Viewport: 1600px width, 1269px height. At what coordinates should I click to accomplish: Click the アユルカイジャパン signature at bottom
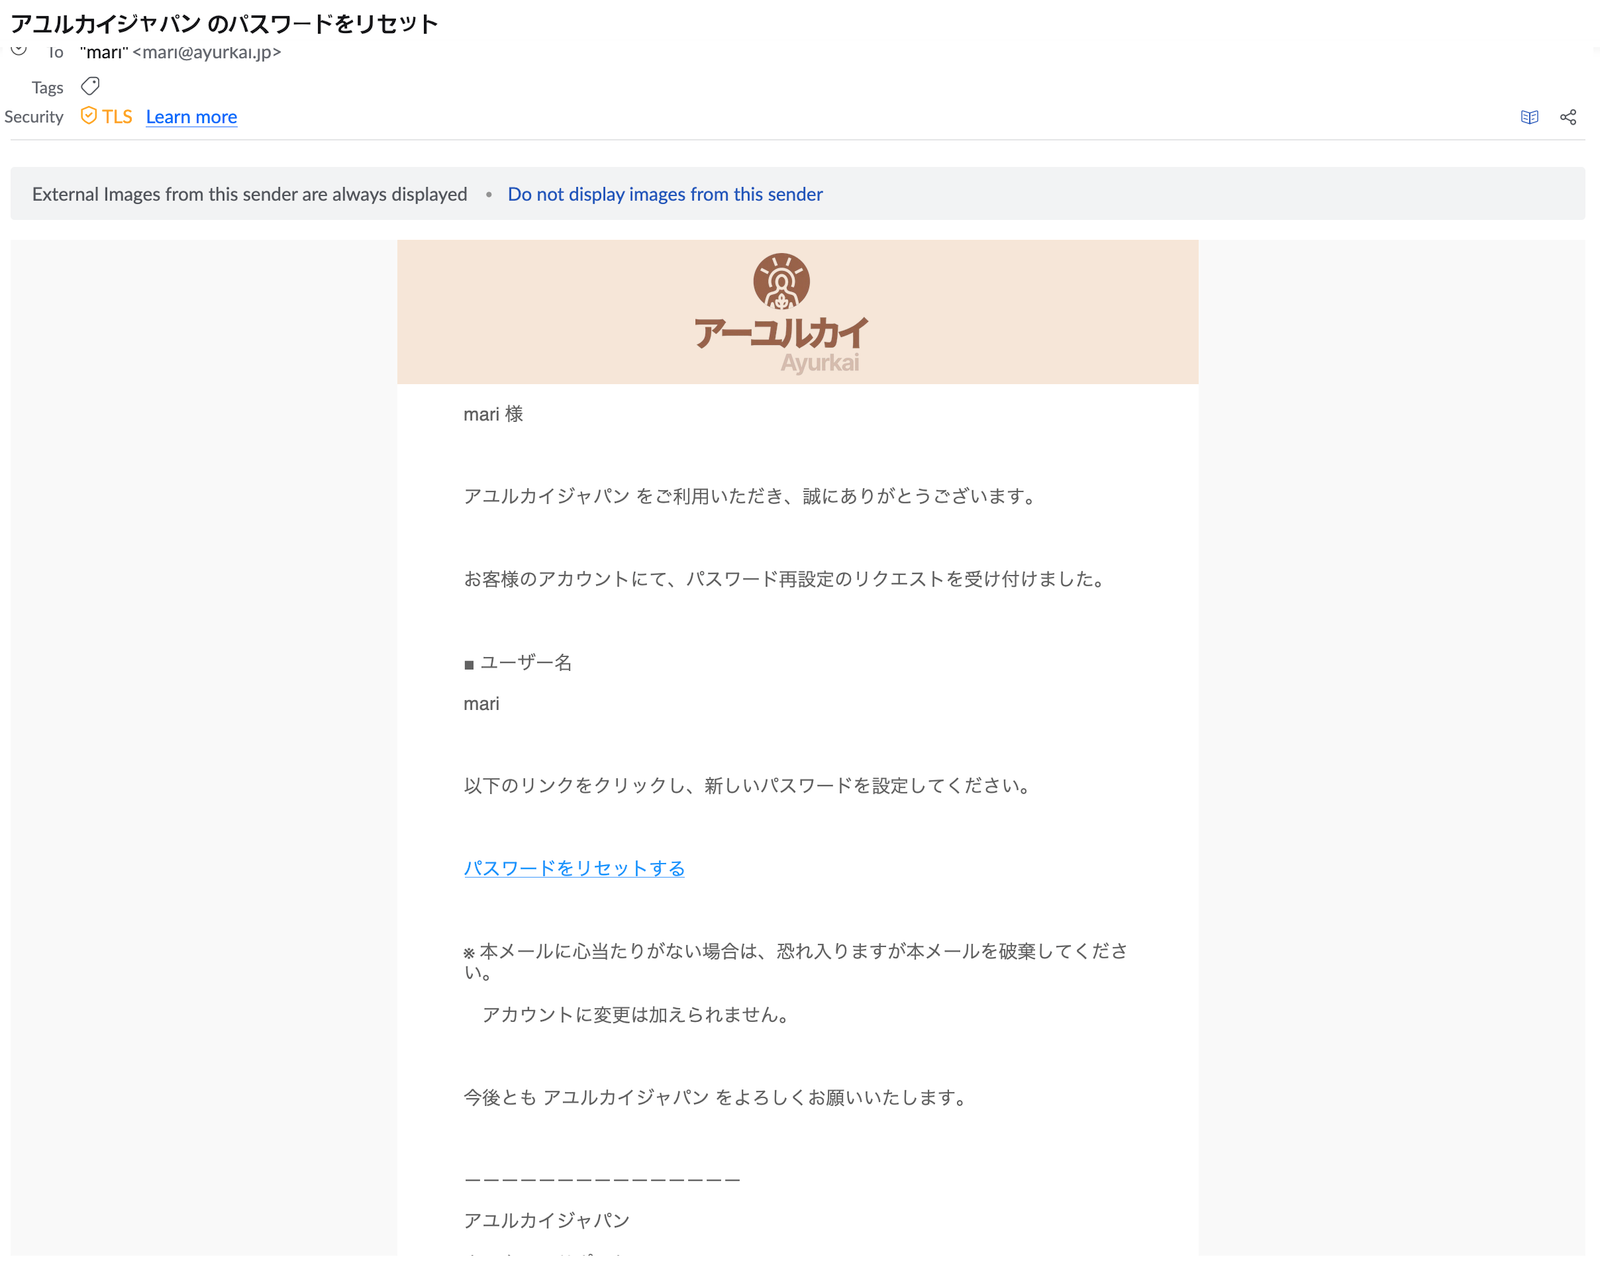click(546, 1220)
